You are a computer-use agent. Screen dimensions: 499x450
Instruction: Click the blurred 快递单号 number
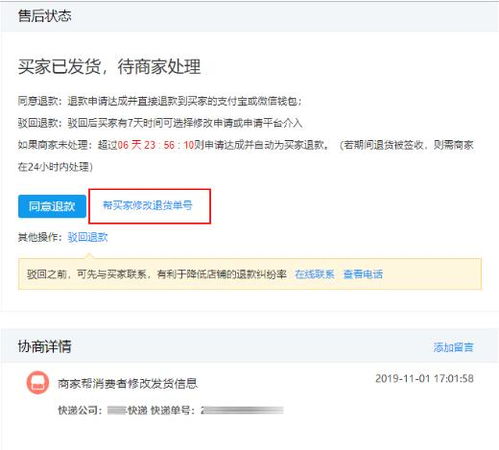[242, 410]
